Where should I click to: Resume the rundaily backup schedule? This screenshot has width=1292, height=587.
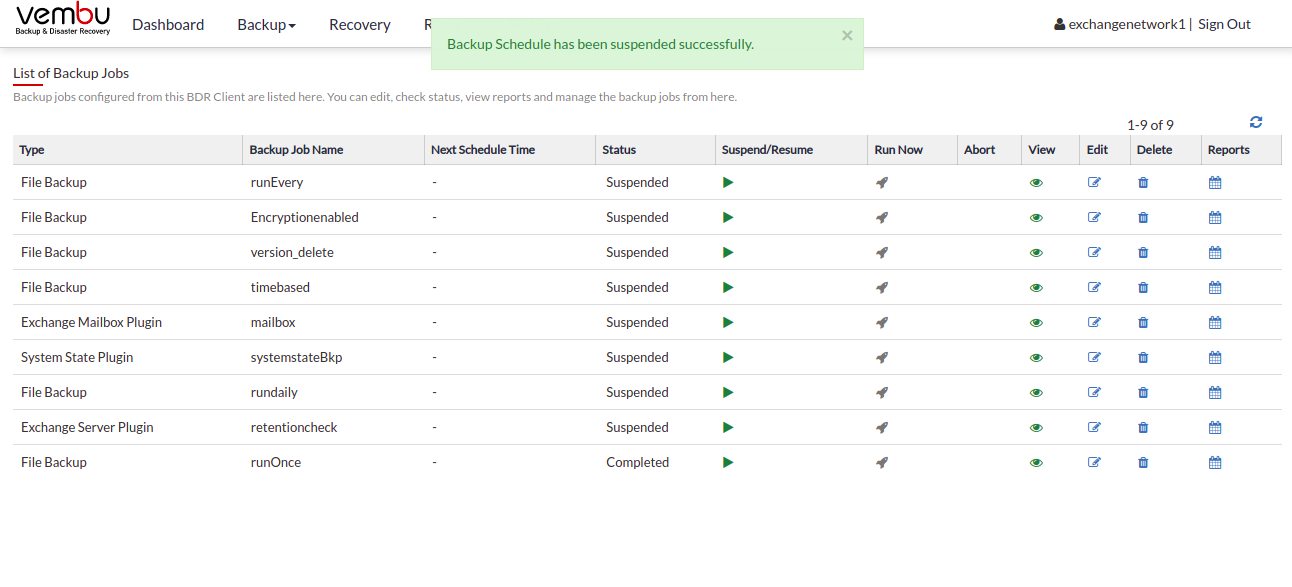[728, 392]
